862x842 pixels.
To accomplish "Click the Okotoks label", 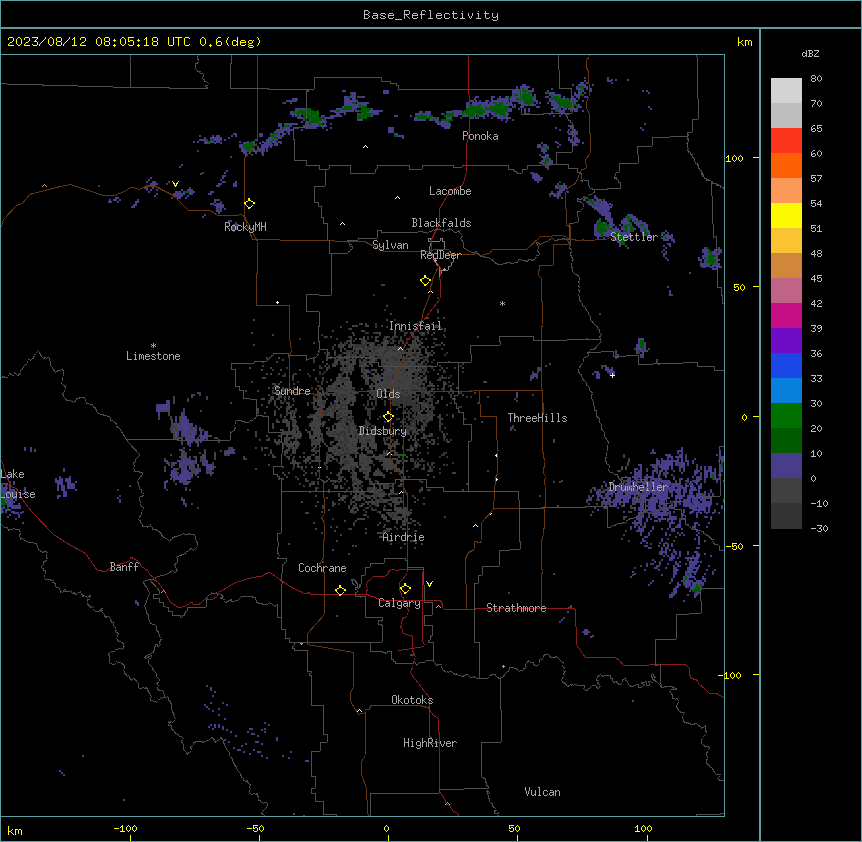I will coord(412,700).
